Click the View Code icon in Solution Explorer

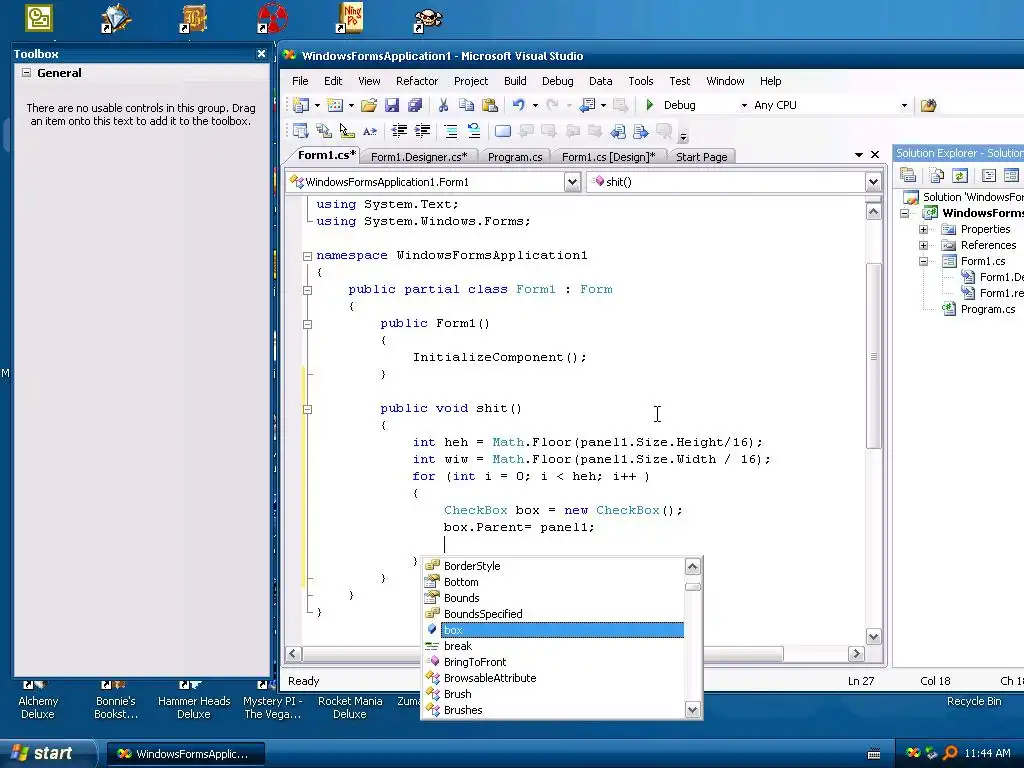[x=989, y=175]
